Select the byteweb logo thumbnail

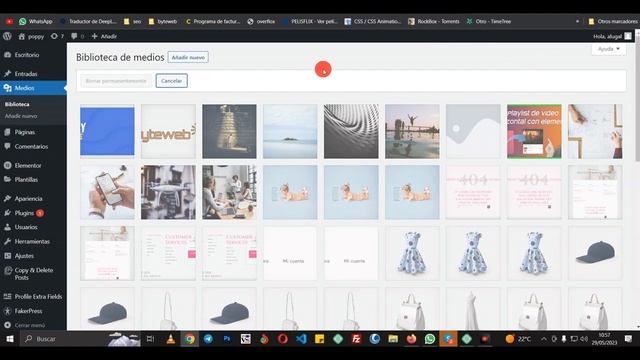point(168,131)
